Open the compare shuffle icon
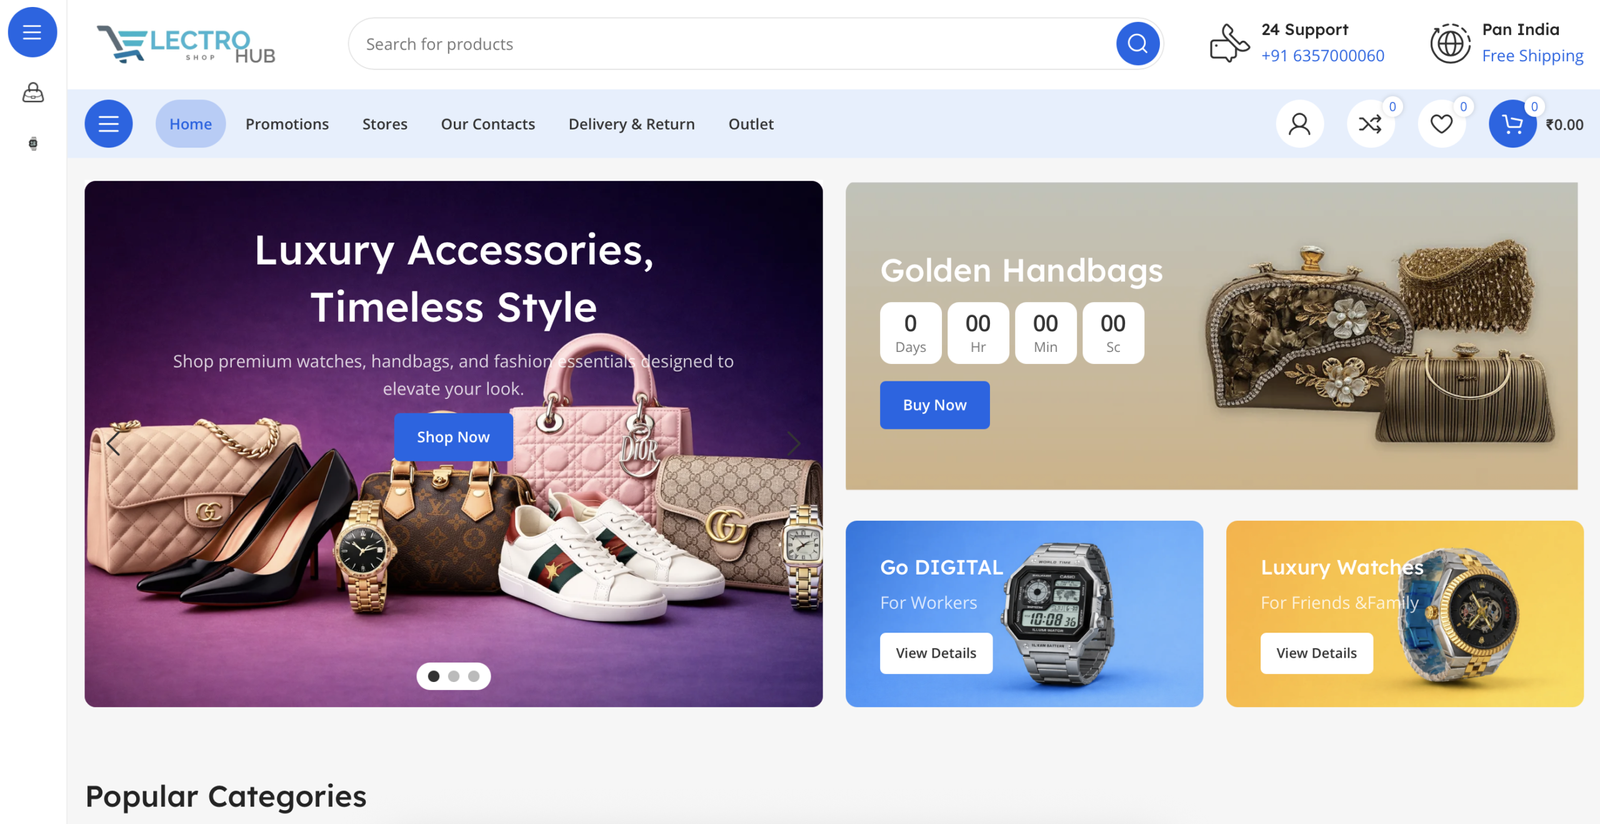1600x824 pixels. click(1370, 124)
